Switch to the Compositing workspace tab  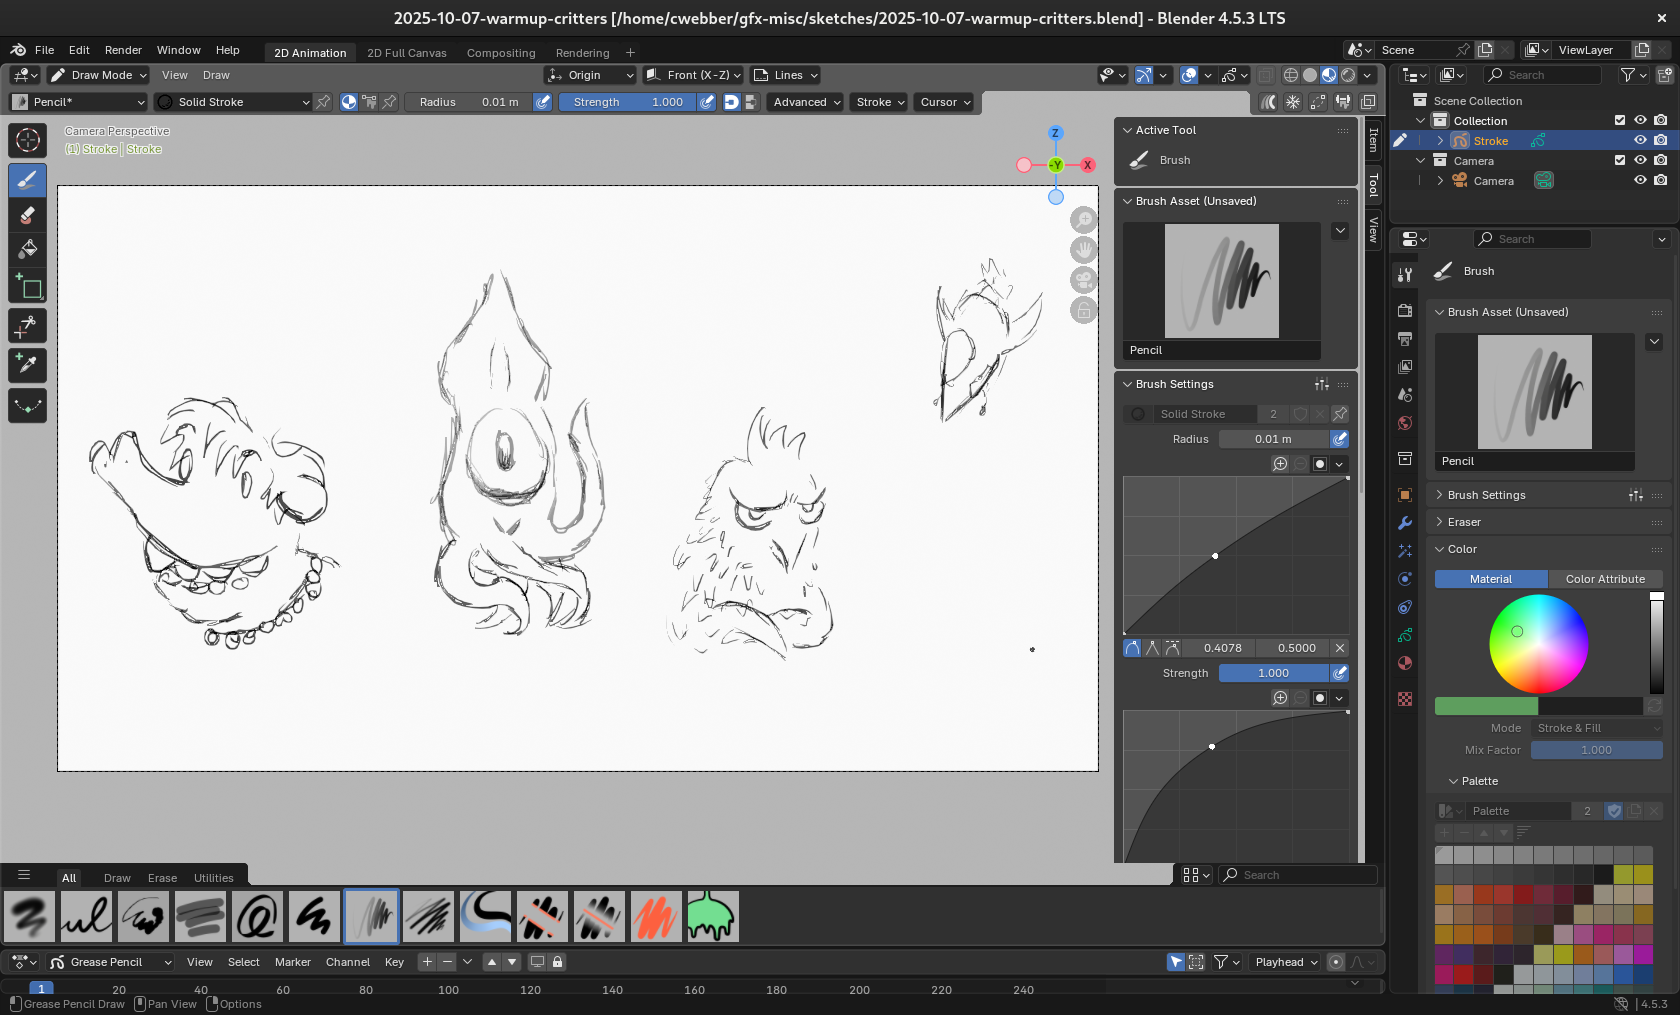(500, 53)
